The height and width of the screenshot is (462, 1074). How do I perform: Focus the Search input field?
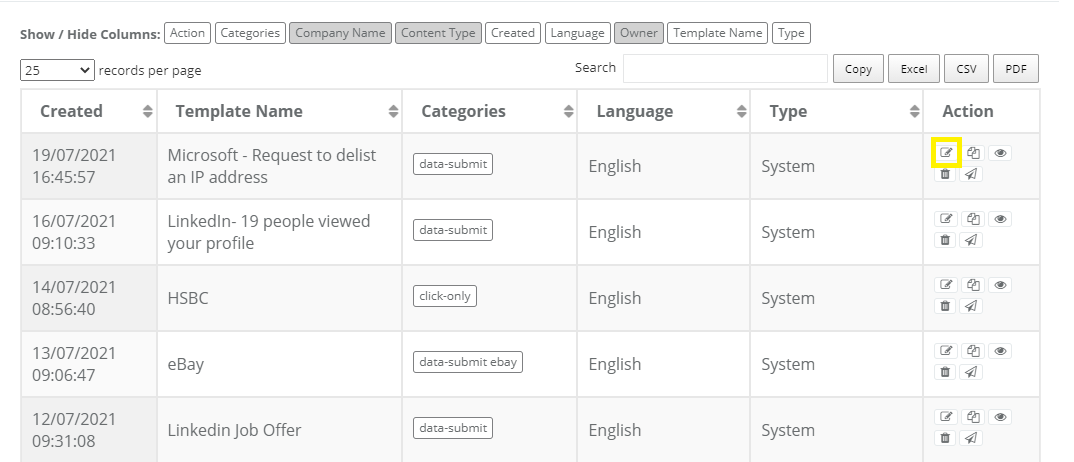point(725,68)
